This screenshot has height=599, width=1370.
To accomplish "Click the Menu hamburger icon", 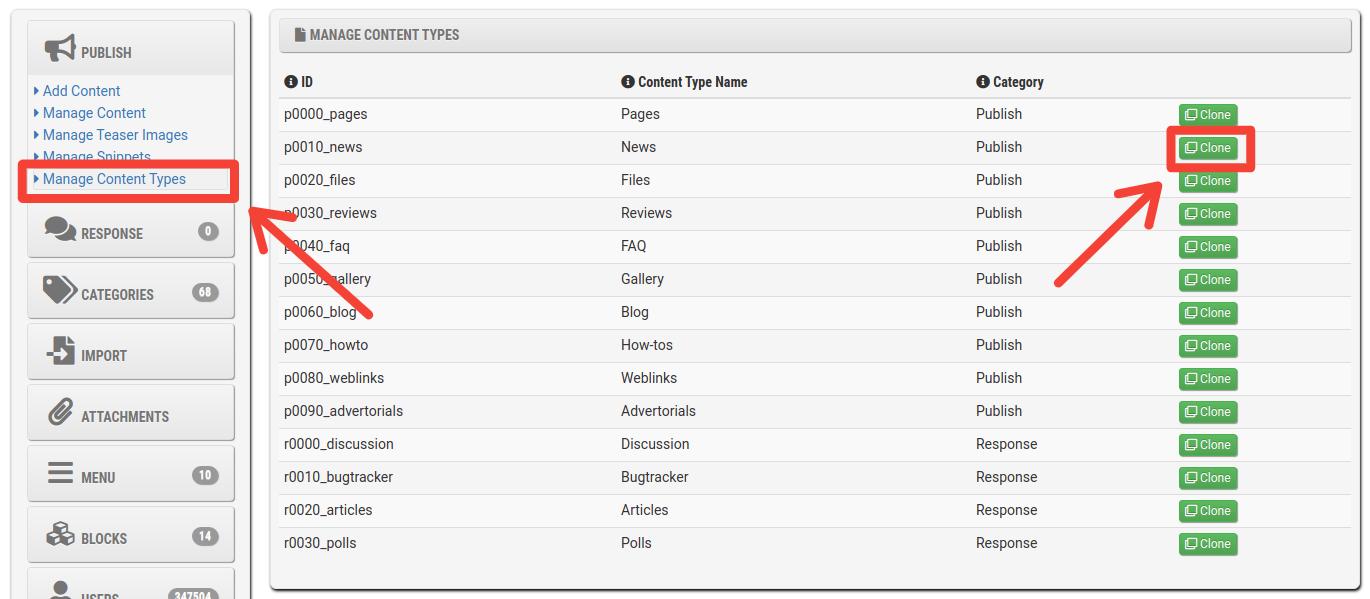I will tap(60, 473).
